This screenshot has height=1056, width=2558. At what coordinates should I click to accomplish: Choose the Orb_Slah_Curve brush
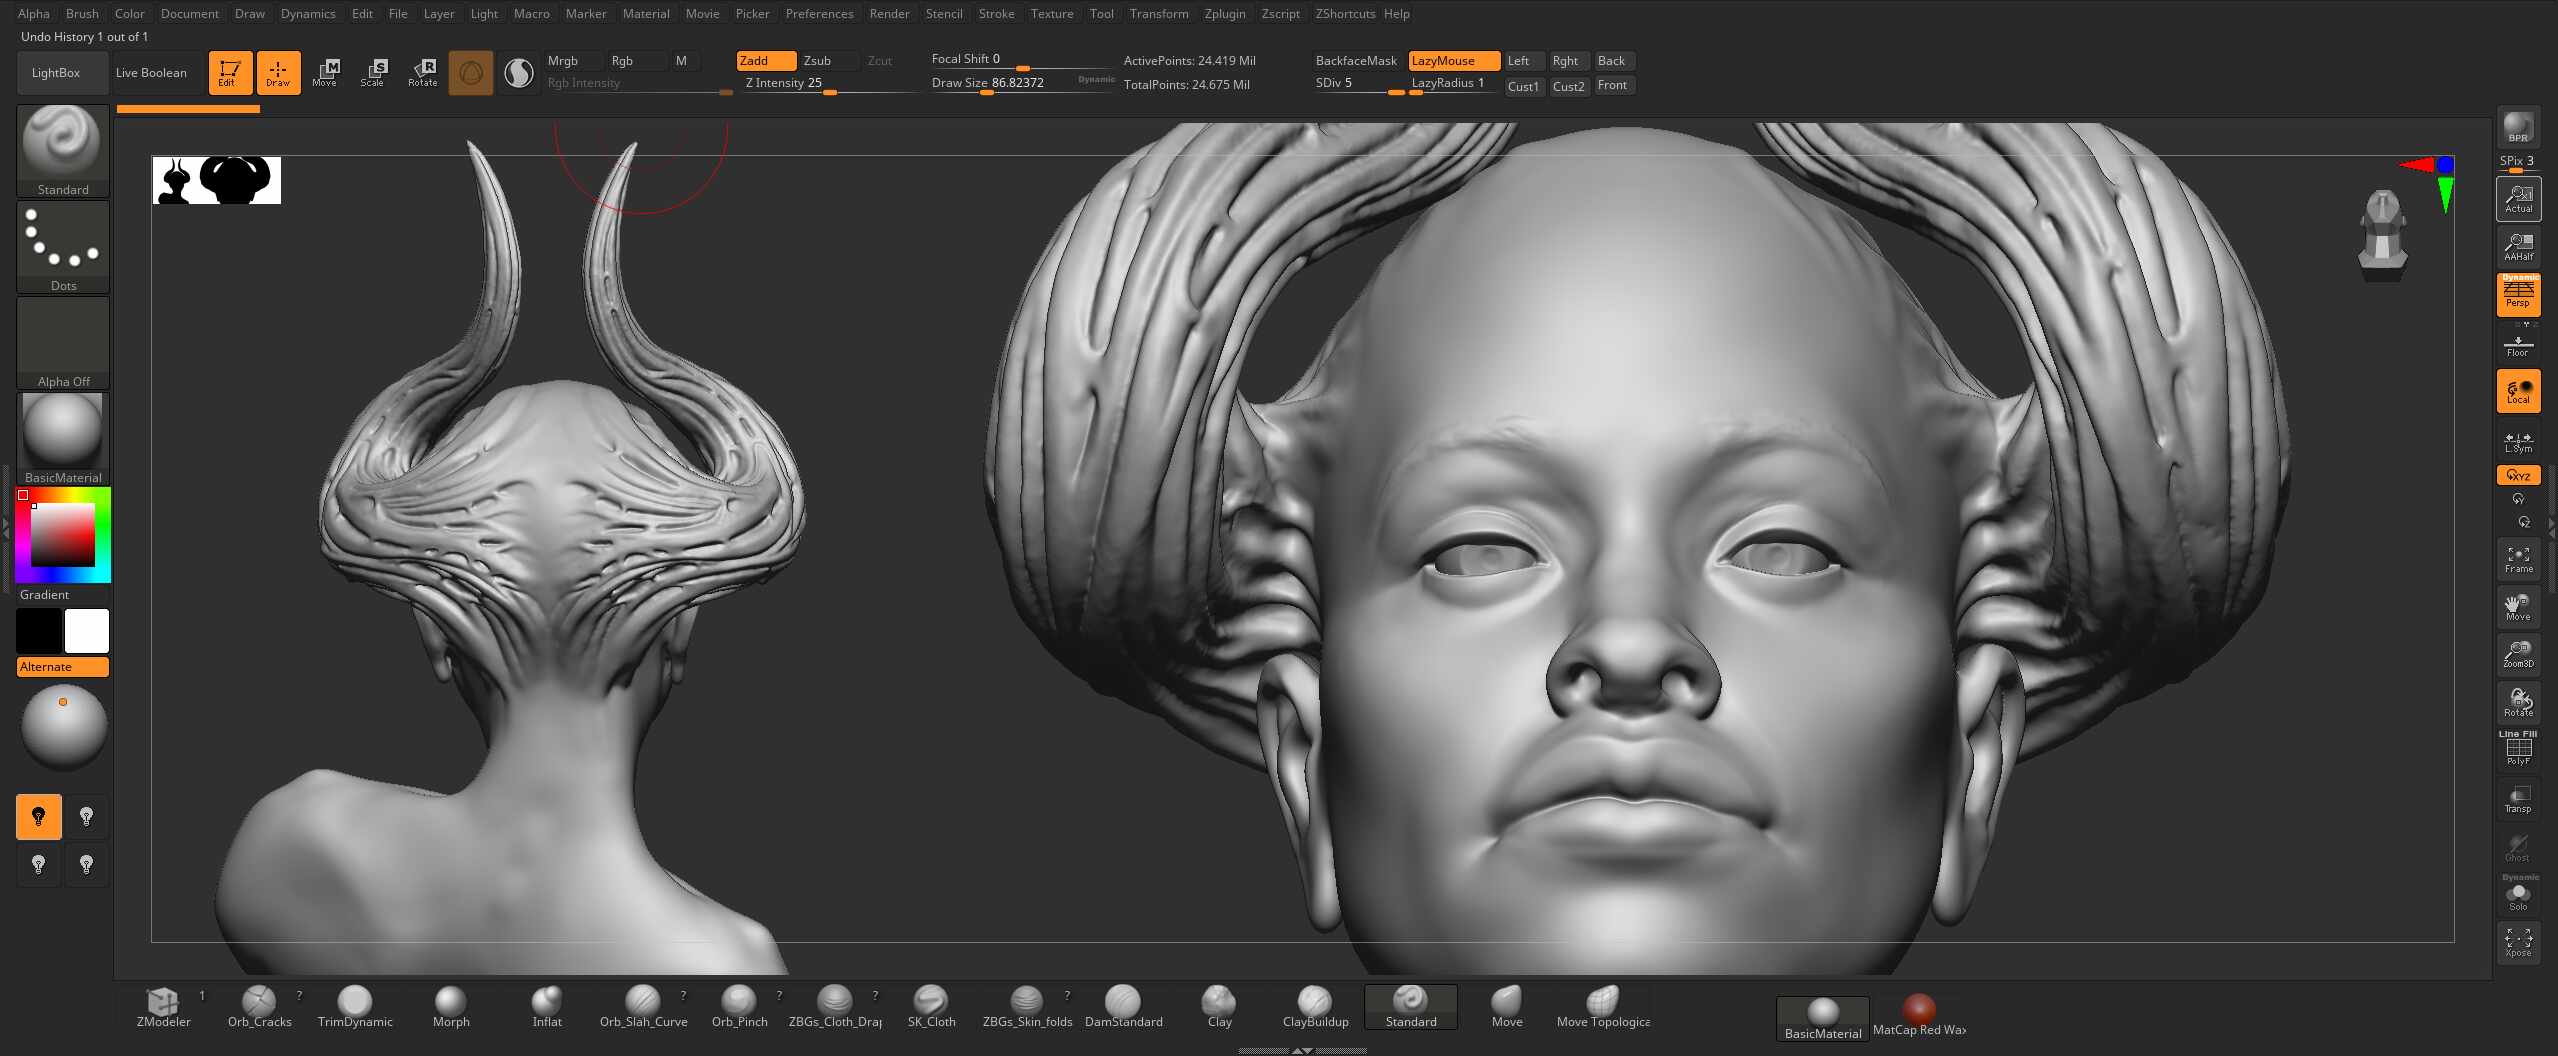click(643, 1007)
